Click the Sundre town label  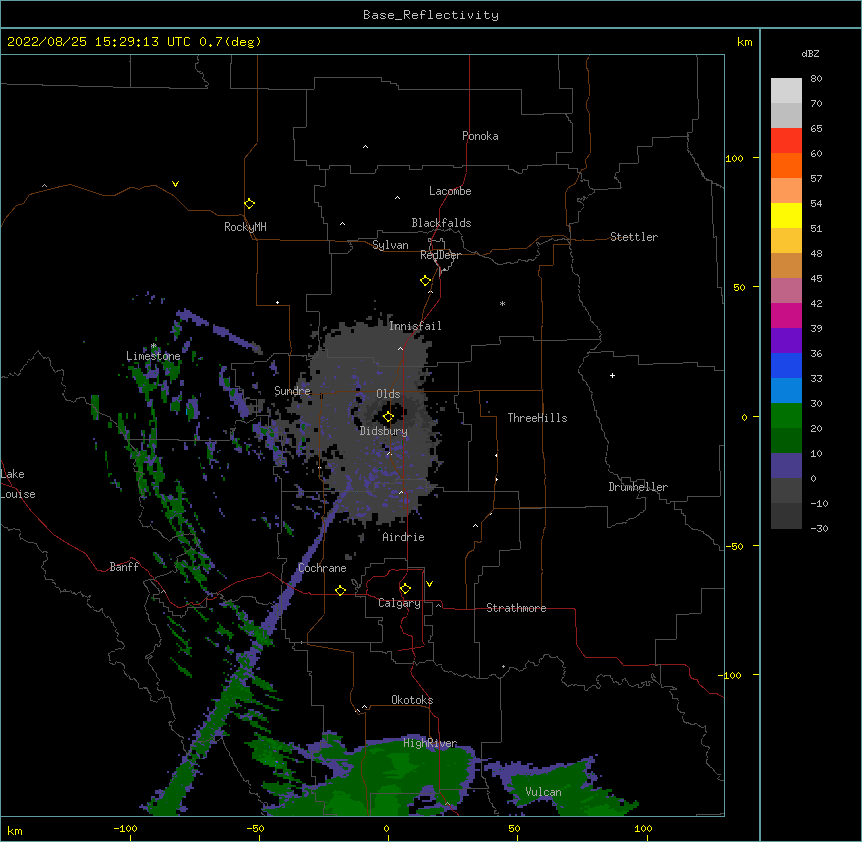[x=292, y=391]
